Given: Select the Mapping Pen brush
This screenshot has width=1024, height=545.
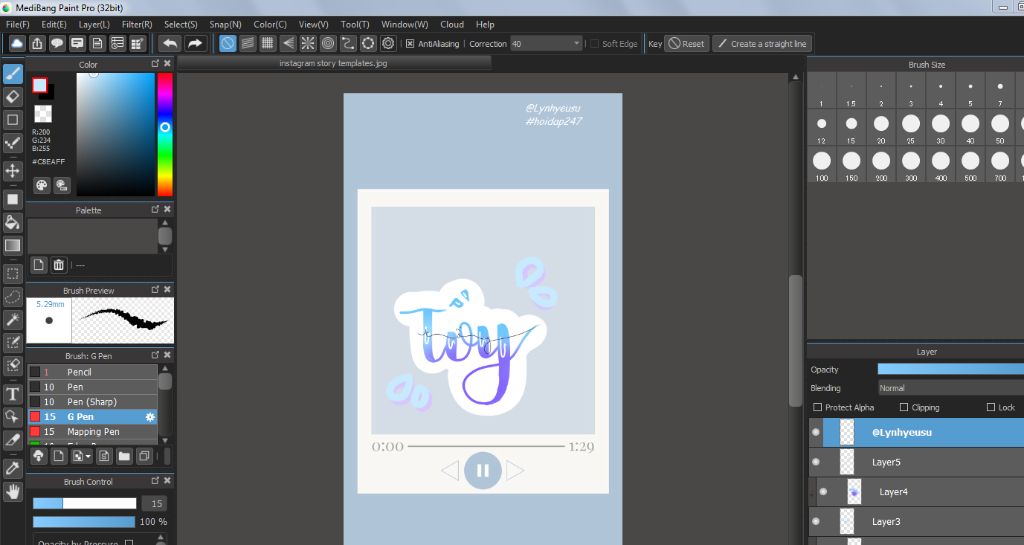Looking at the screenshot, I should click(x=92, y=431).
